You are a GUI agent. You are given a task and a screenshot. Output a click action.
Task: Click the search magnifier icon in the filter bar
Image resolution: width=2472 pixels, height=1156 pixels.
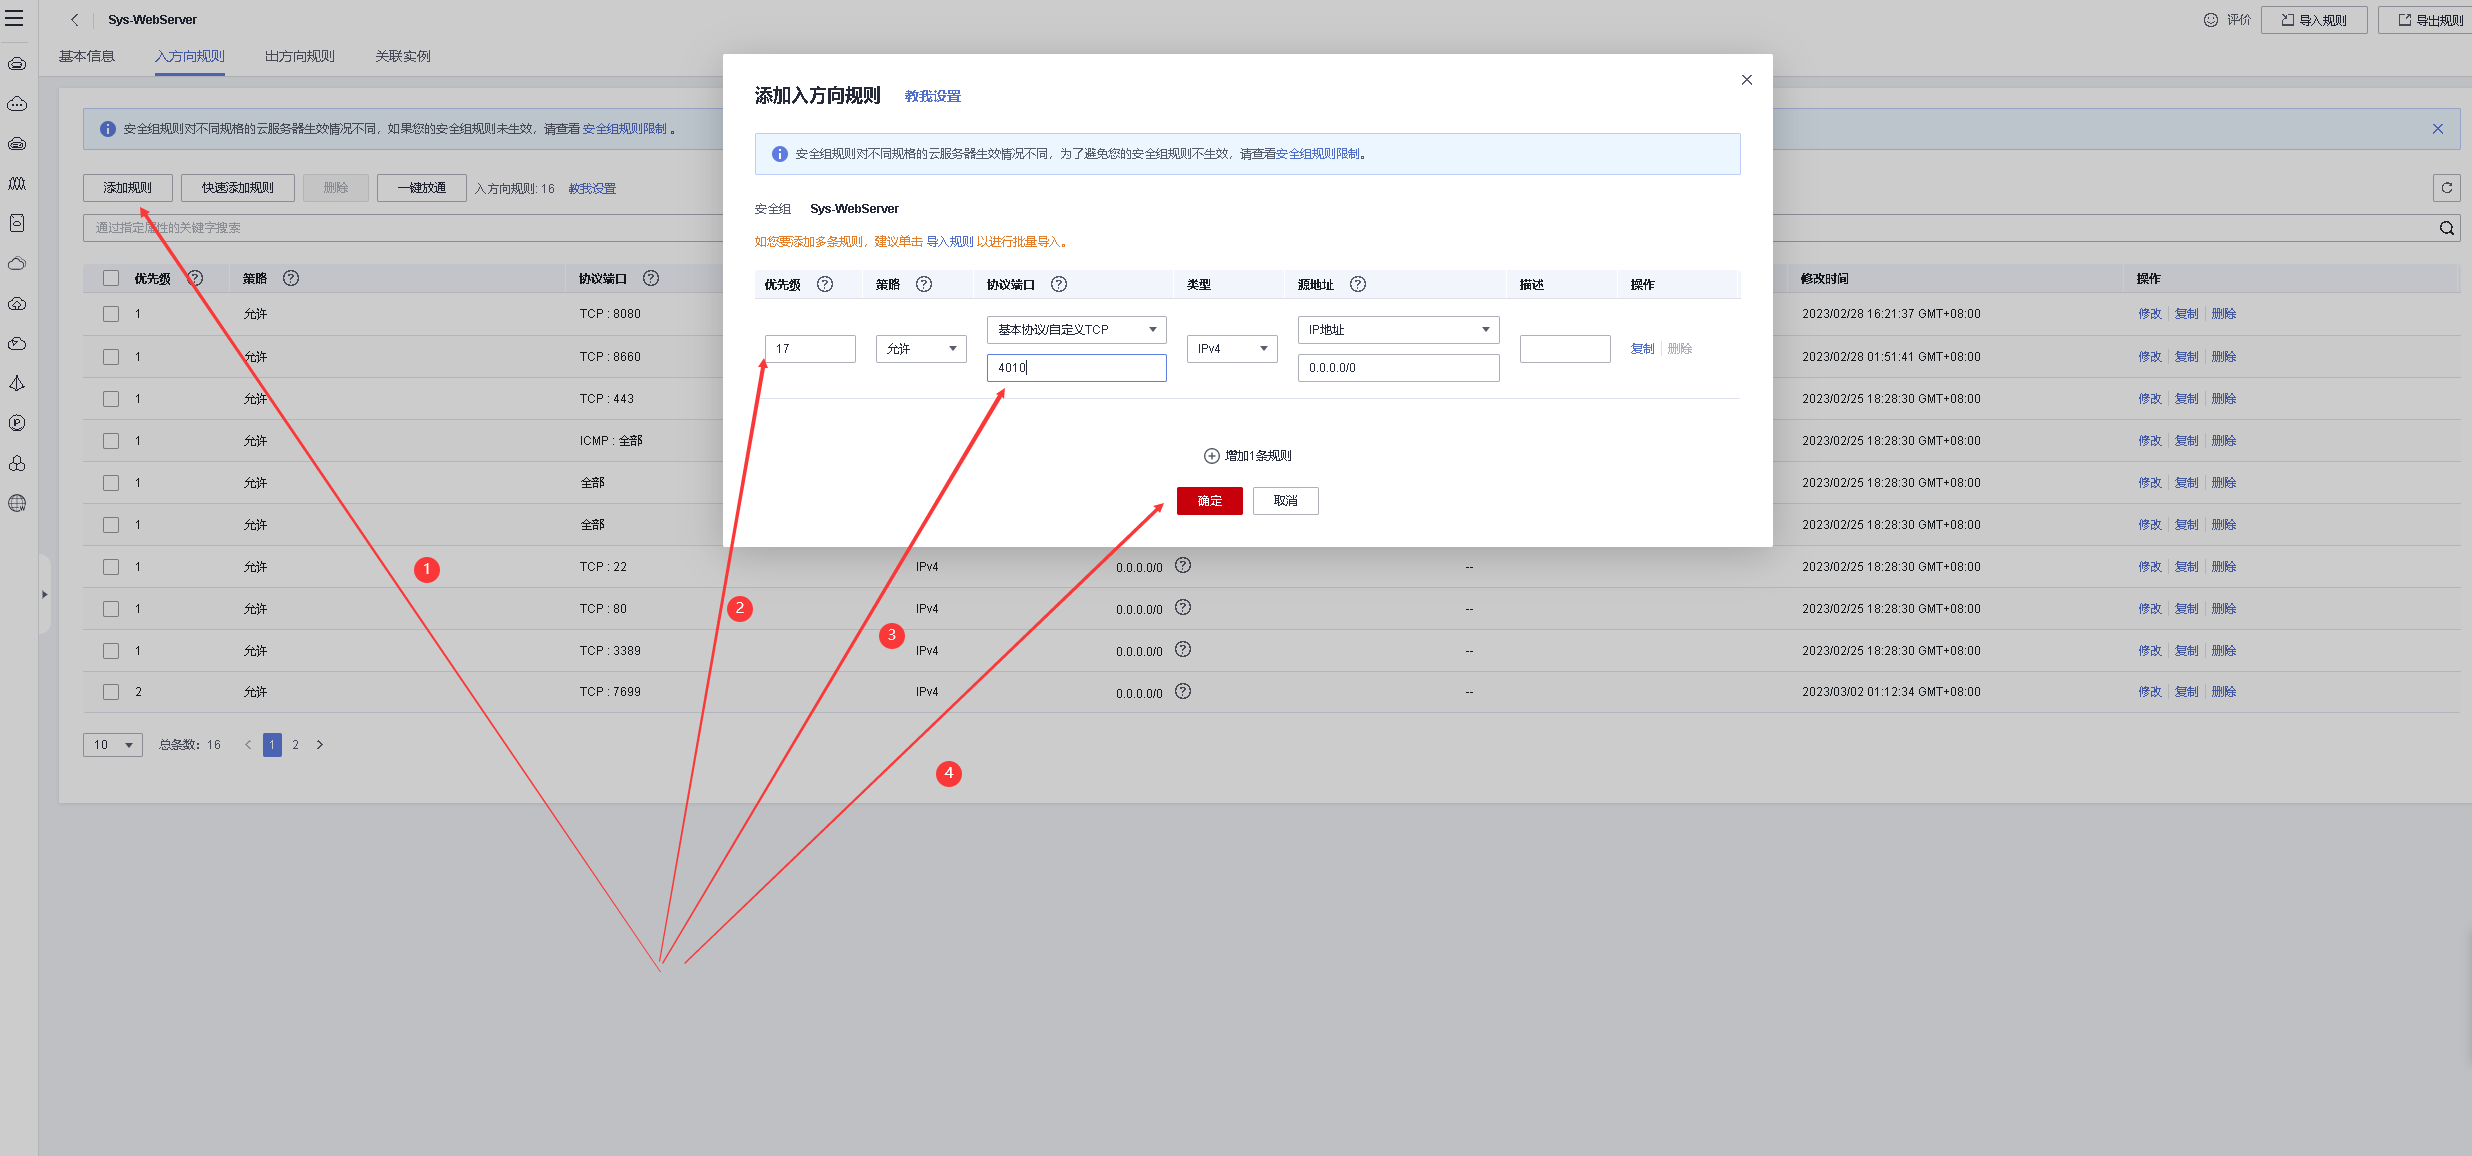click(2446, 228)
